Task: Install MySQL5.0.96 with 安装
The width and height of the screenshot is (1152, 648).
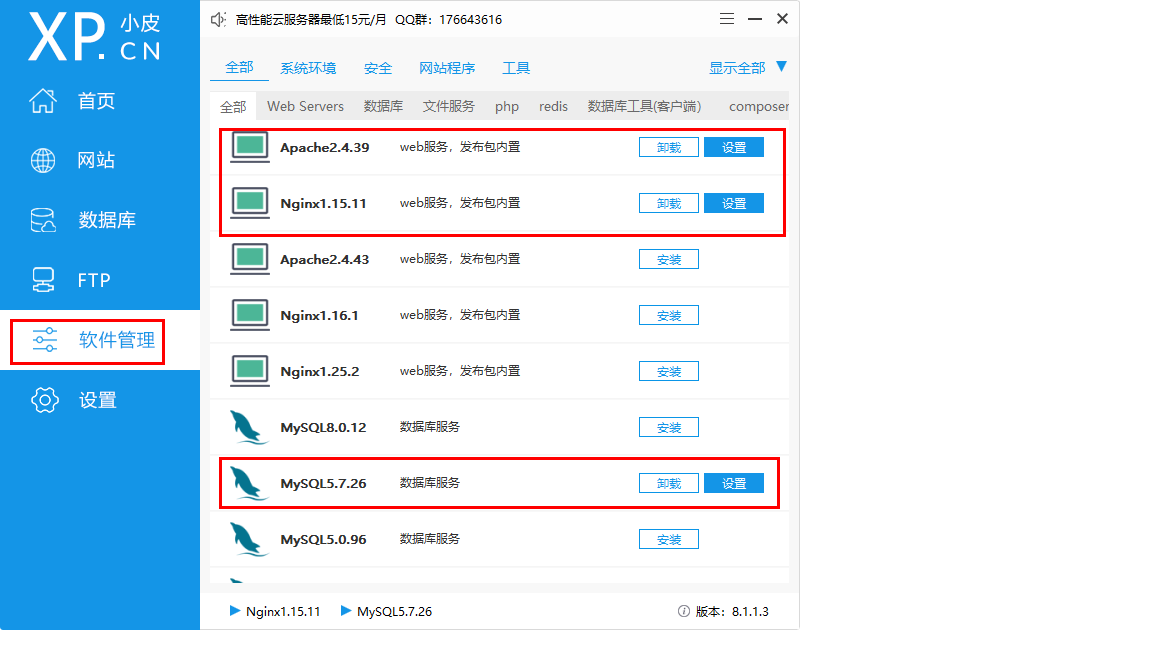Action: click(x=669, y=539)
